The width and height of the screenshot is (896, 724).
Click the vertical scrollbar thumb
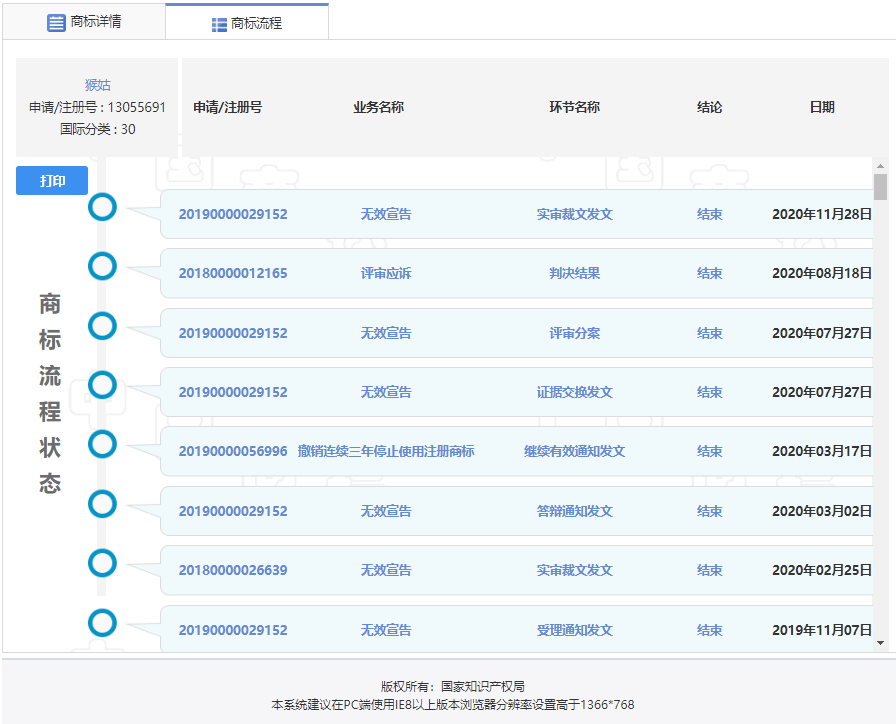[880, 187]
